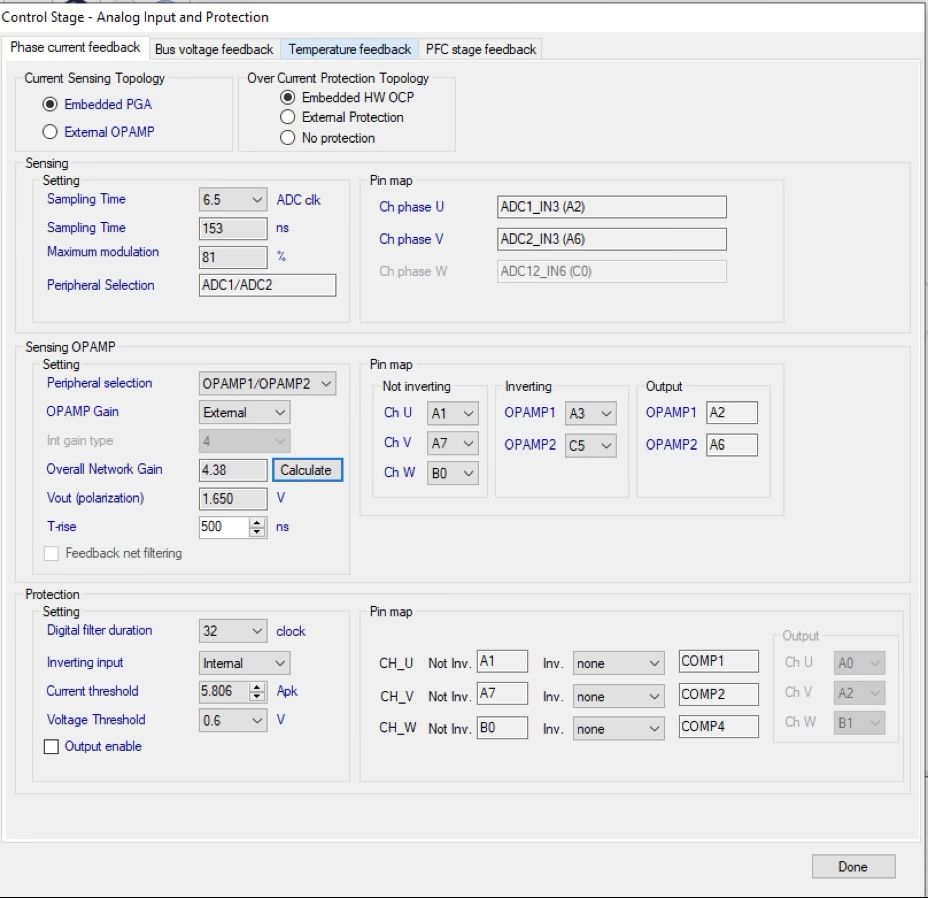Open the Ch V not inverting pin dropdown

453,443
